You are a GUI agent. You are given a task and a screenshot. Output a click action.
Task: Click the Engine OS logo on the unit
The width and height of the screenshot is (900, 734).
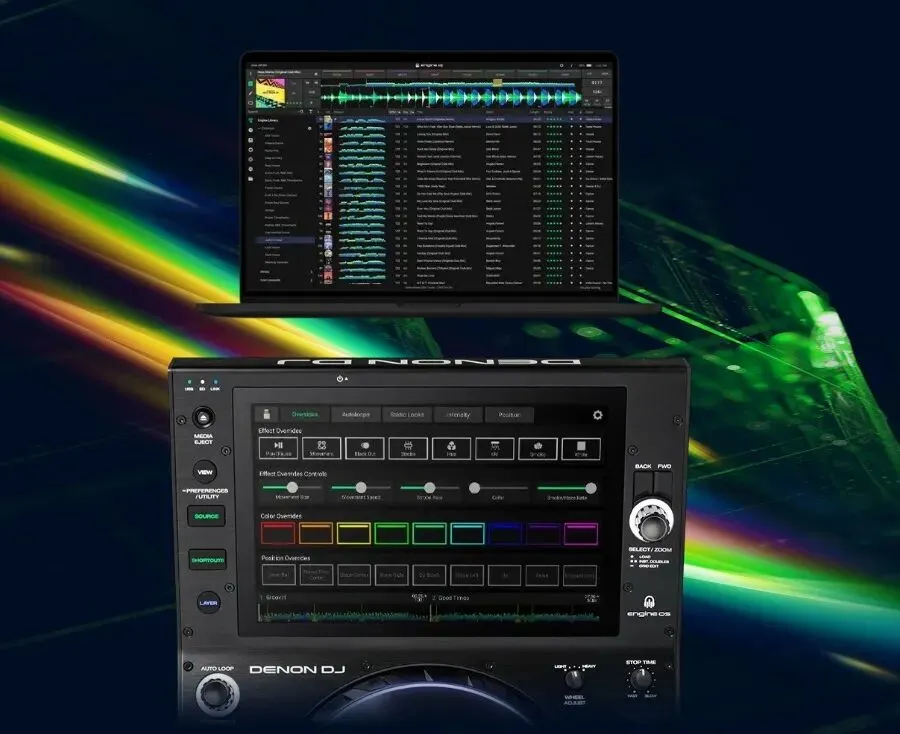coord(649,607)
